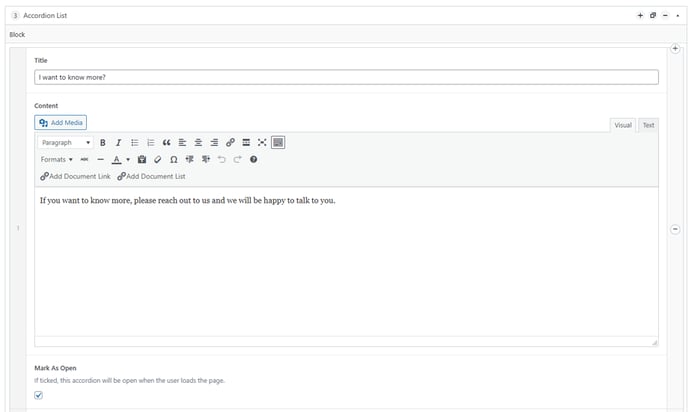Undo last edit
The height and width of the screenshot is (412, 688).
pos(222,159)
